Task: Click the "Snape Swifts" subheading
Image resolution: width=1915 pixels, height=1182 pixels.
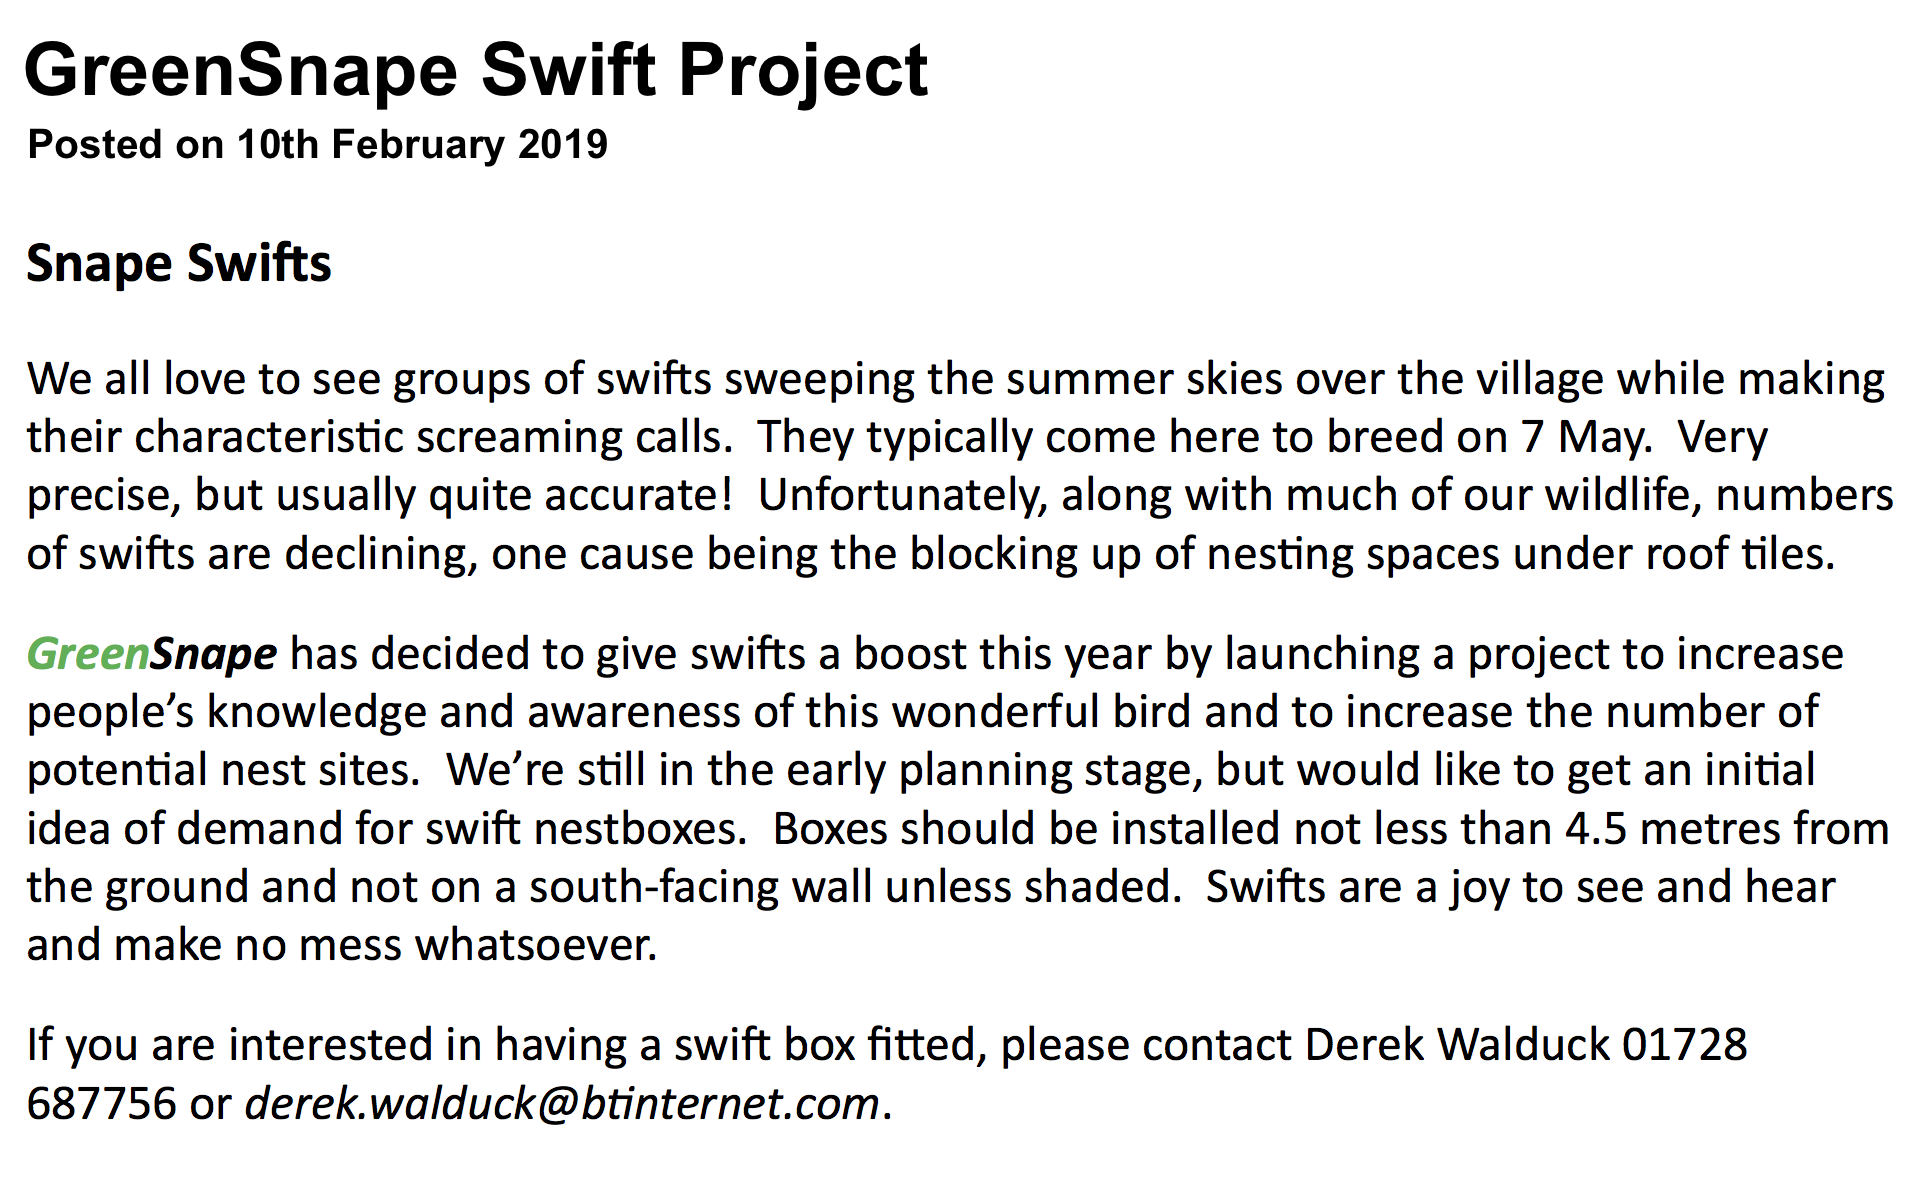Action: click(178, 264)
